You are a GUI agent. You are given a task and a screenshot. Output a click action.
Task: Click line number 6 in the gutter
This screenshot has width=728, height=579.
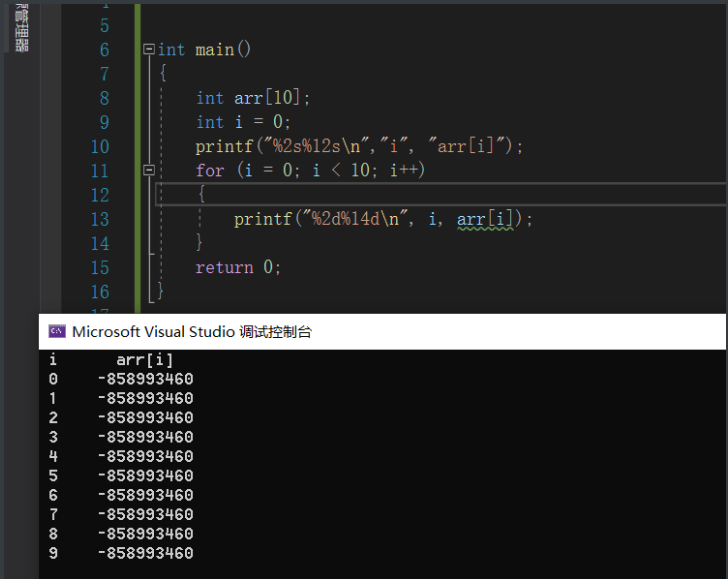tap(104, 50)
